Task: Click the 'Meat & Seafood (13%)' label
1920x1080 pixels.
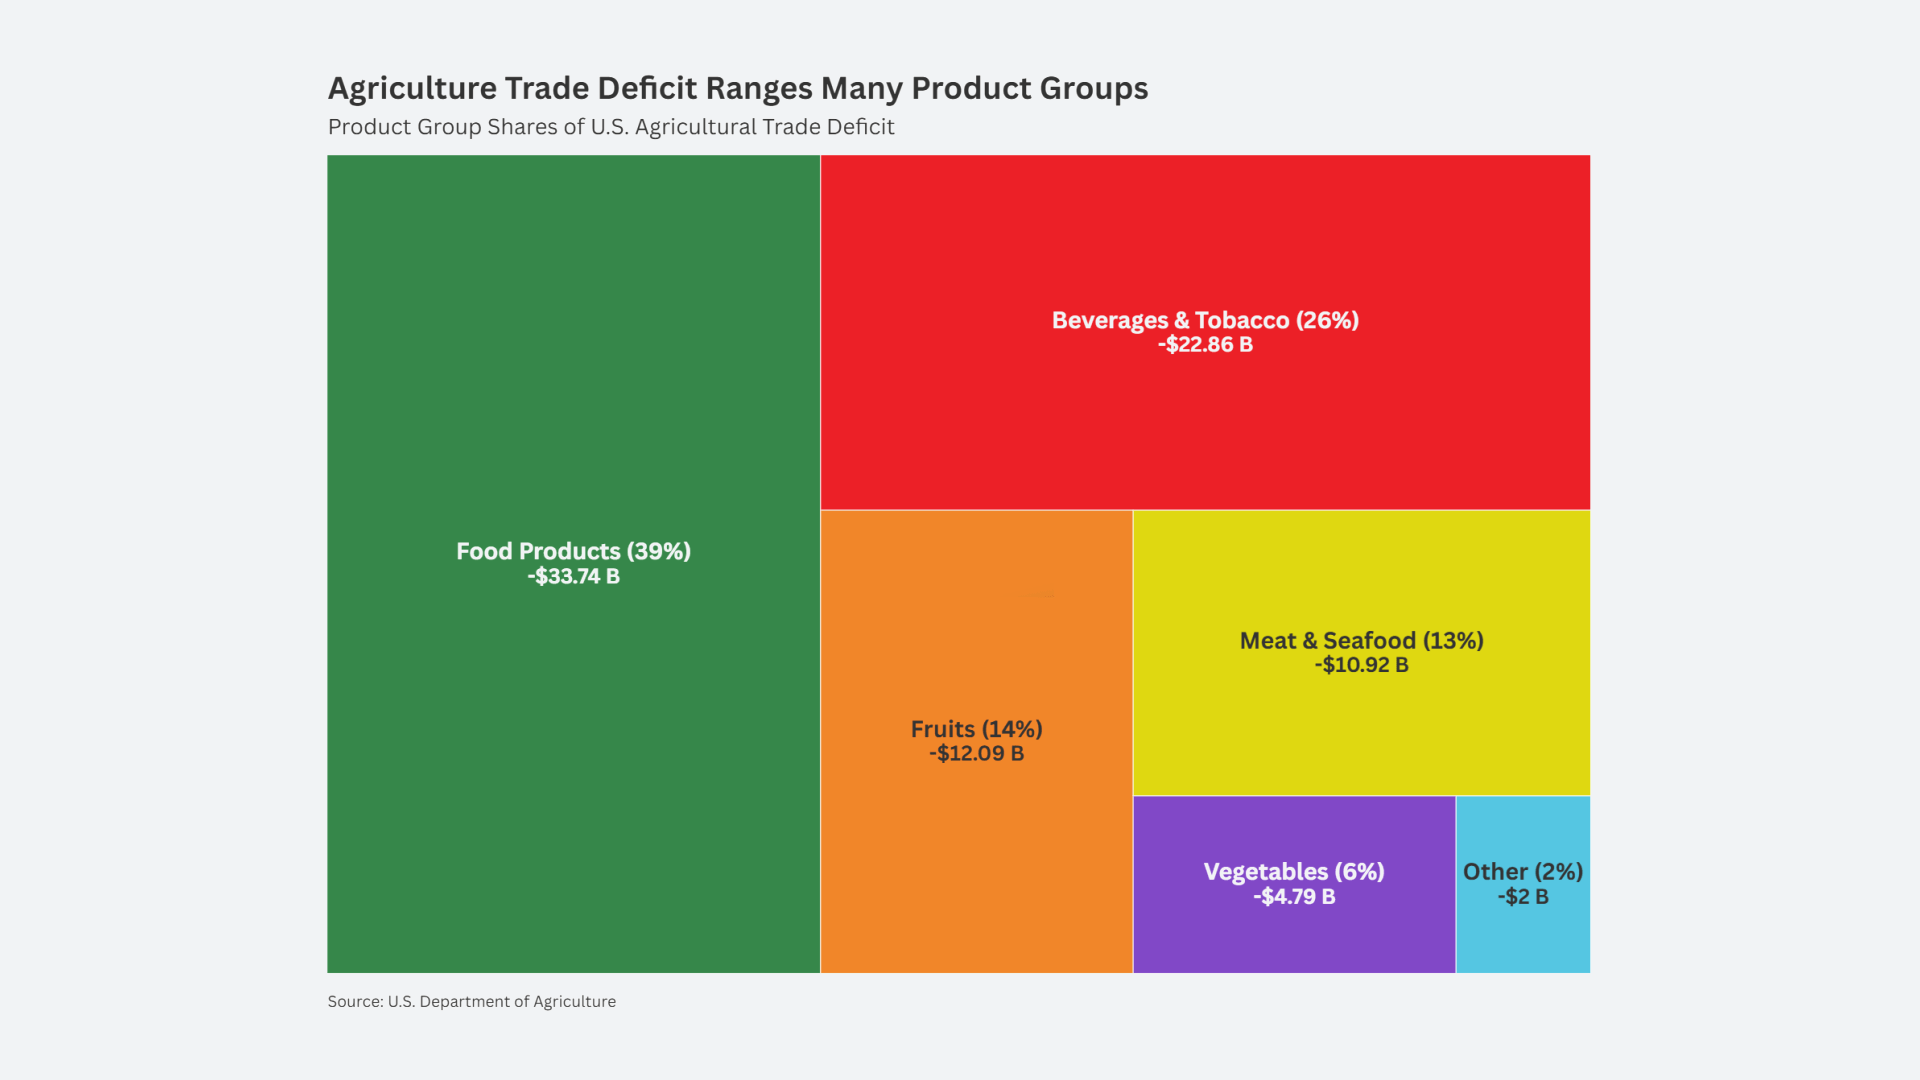Action: coord(1361,640)
